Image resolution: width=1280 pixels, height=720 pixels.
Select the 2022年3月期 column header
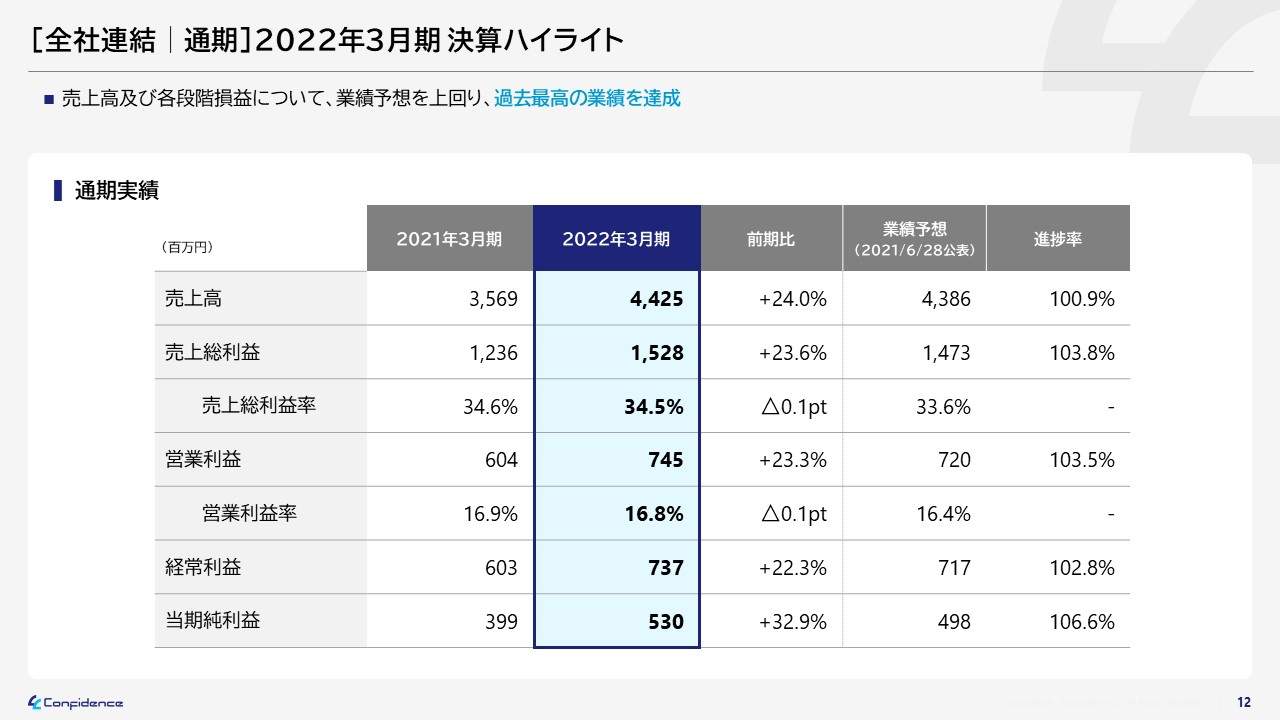pyautogui.click(x=616, y=239)
